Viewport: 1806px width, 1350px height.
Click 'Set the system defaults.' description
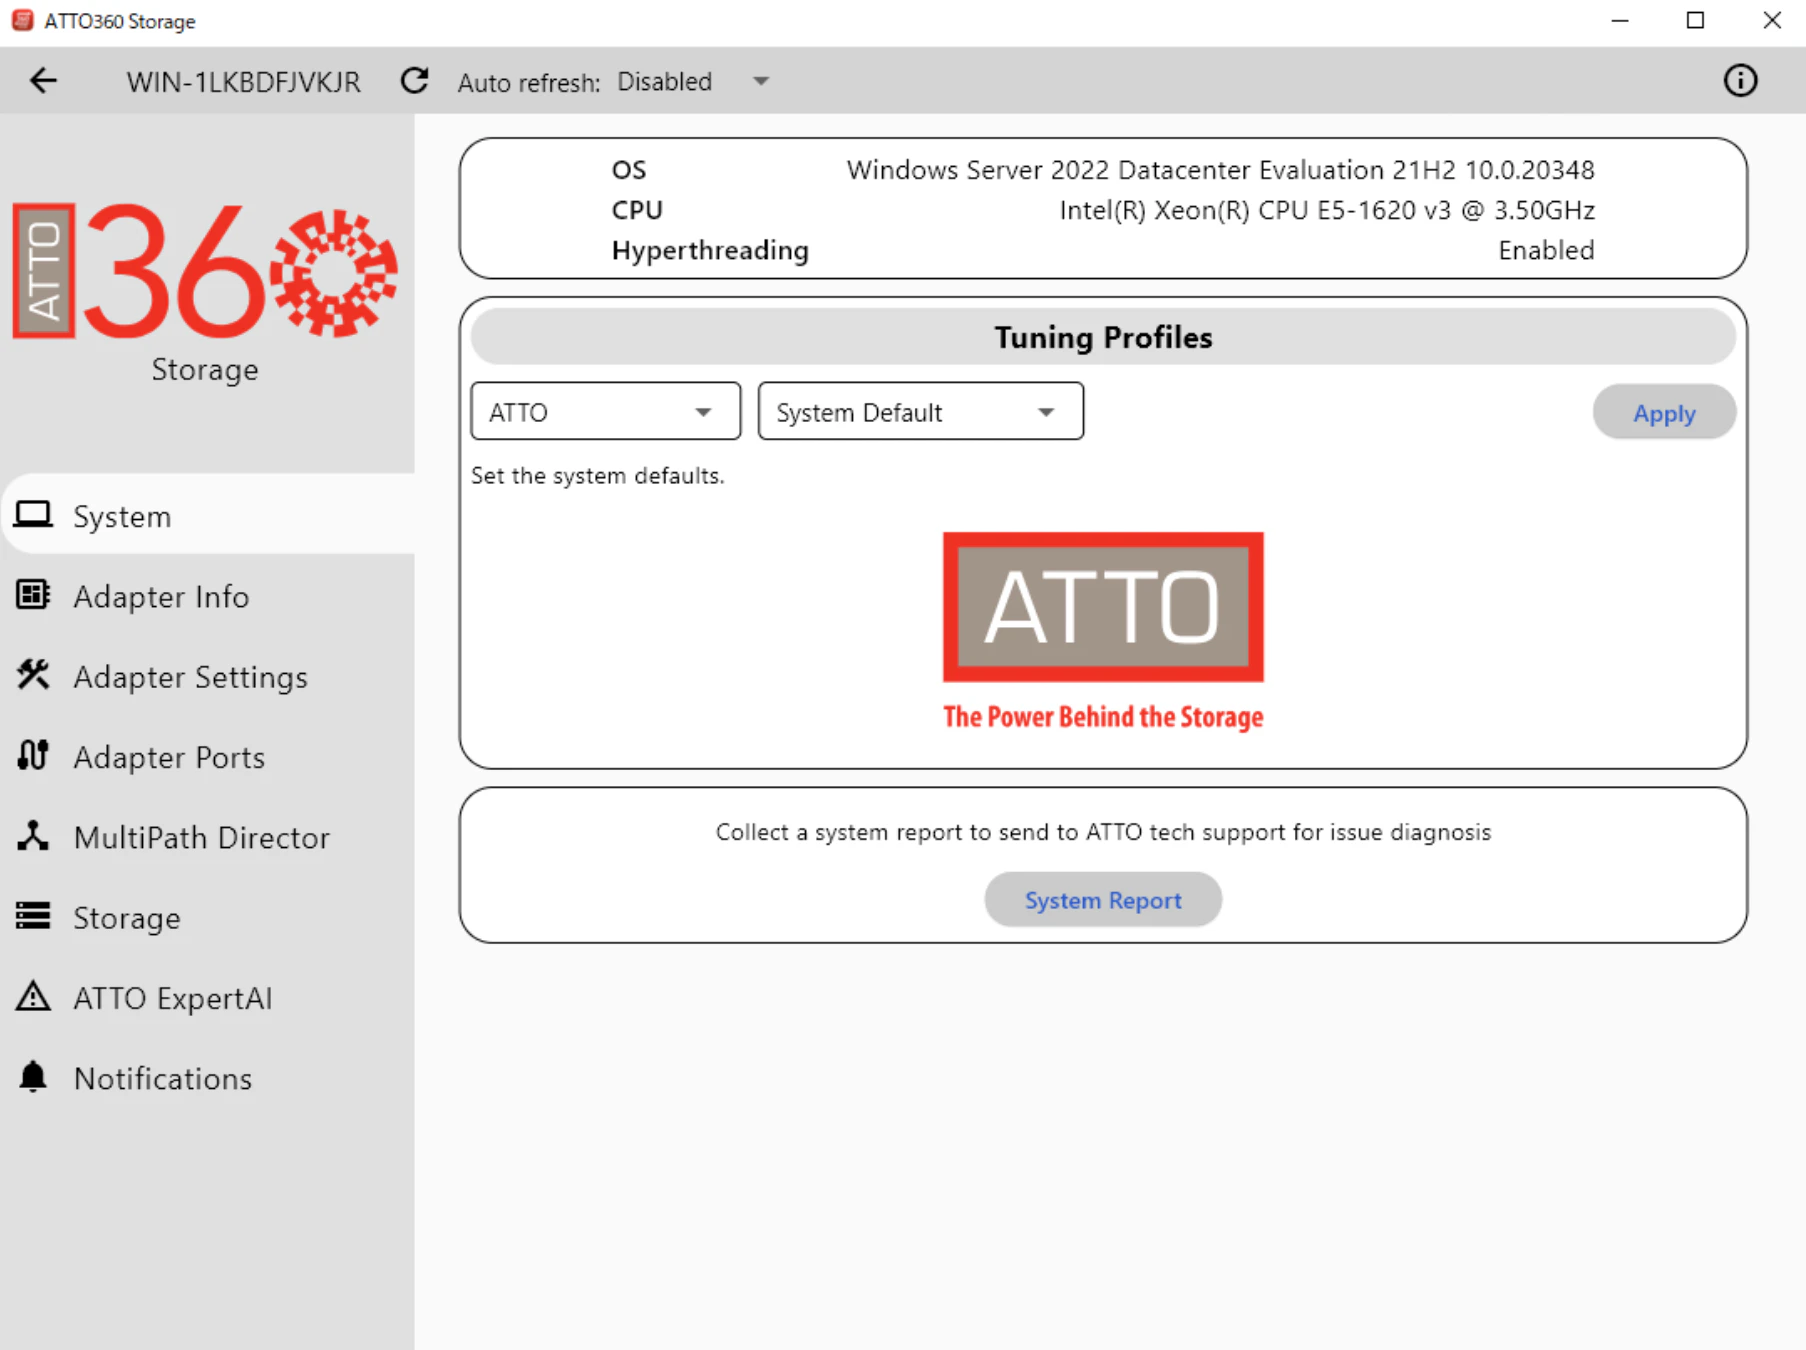(x=597, y=476)
